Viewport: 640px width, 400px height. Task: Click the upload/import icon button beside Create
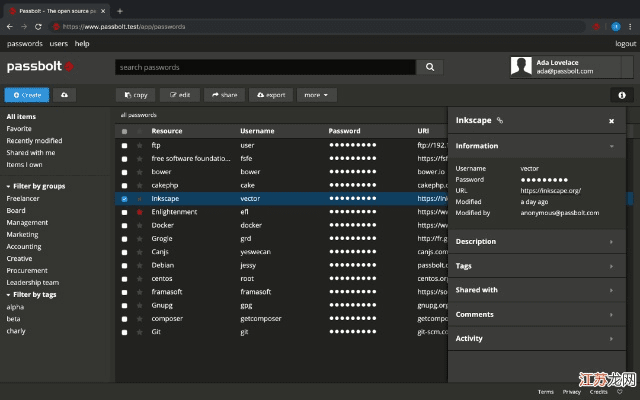pos(65,95)
